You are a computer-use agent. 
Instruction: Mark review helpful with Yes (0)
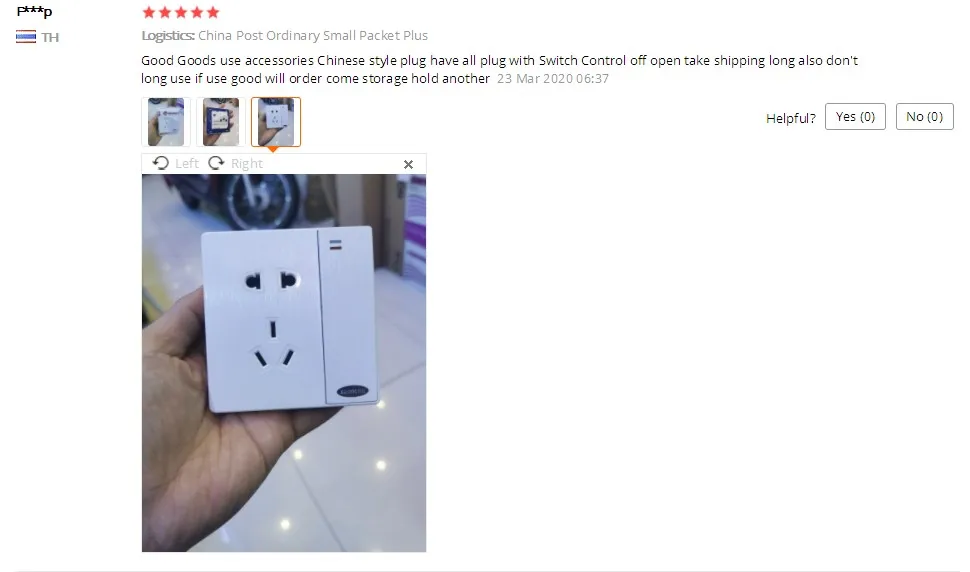tap(855, 117)
